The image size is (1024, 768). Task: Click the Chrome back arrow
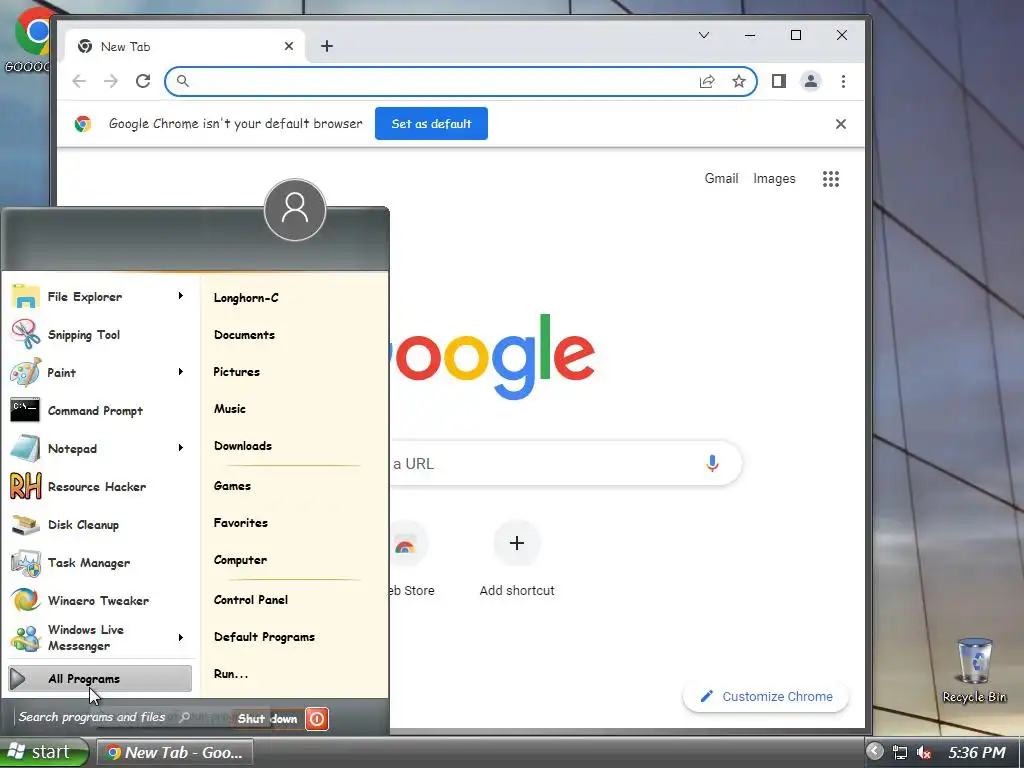coord(79,81)
